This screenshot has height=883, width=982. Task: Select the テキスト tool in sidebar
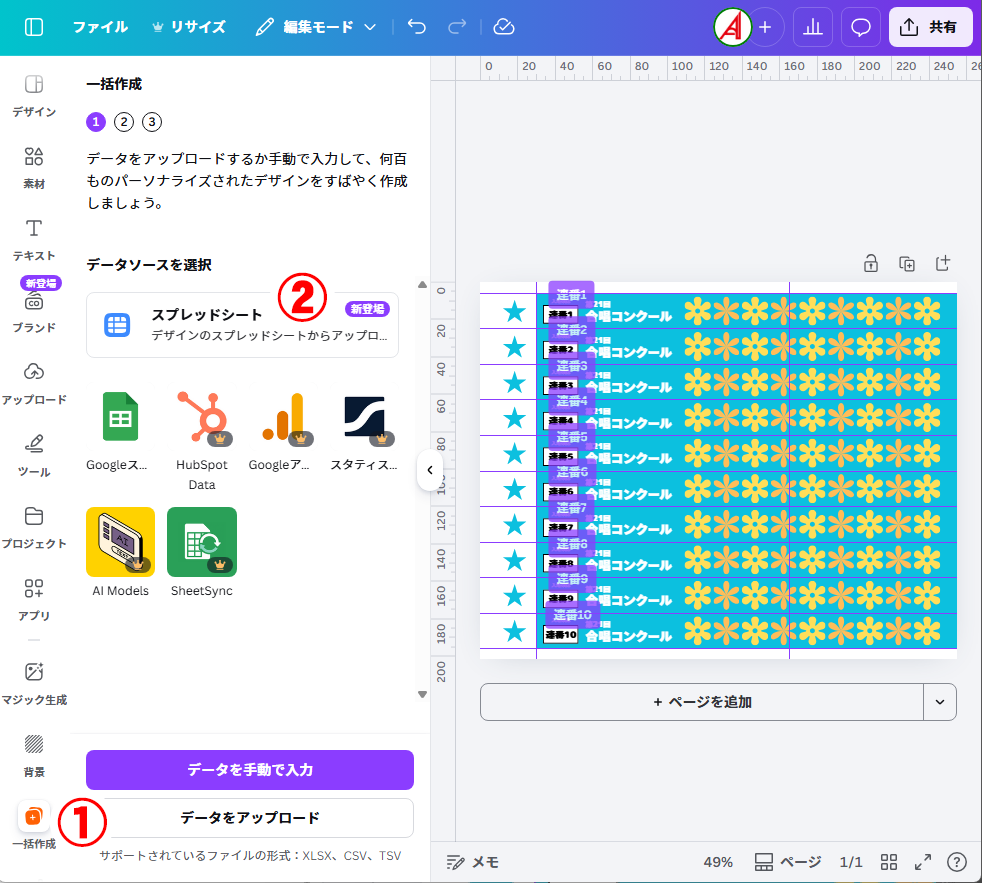[34, 238]
